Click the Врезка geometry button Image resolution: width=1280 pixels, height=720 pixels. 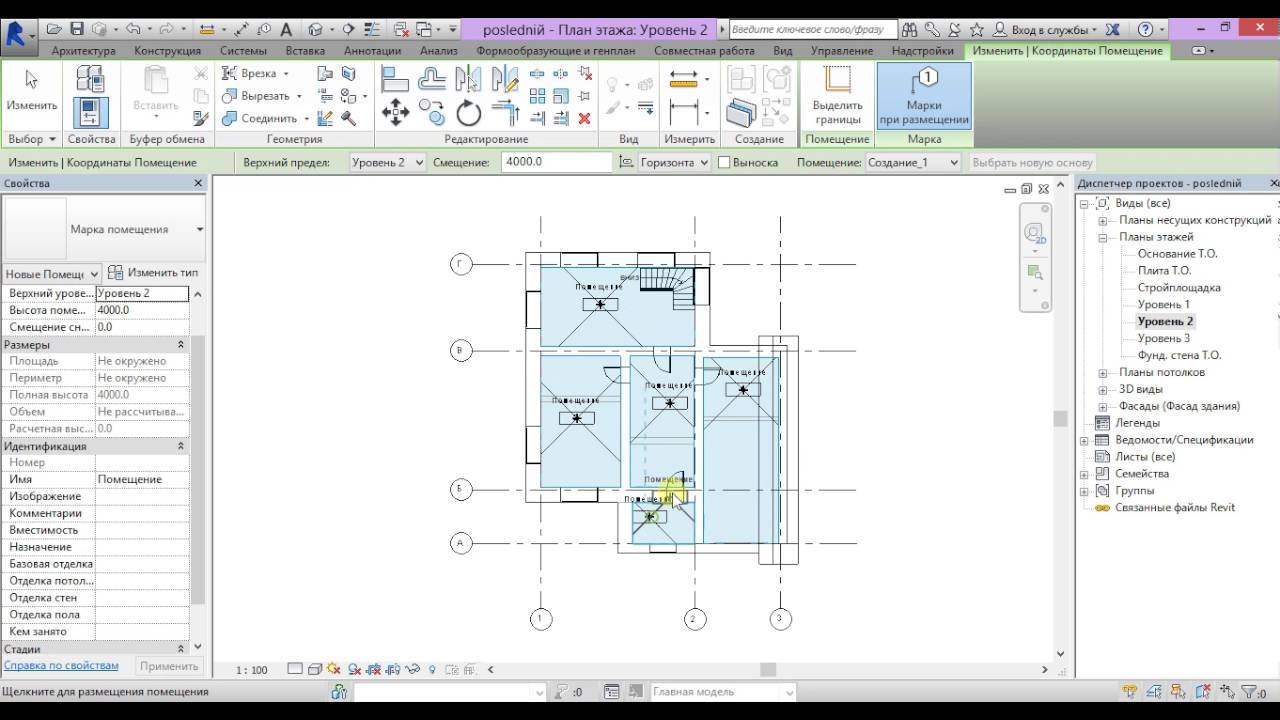[x=256, y=74]
